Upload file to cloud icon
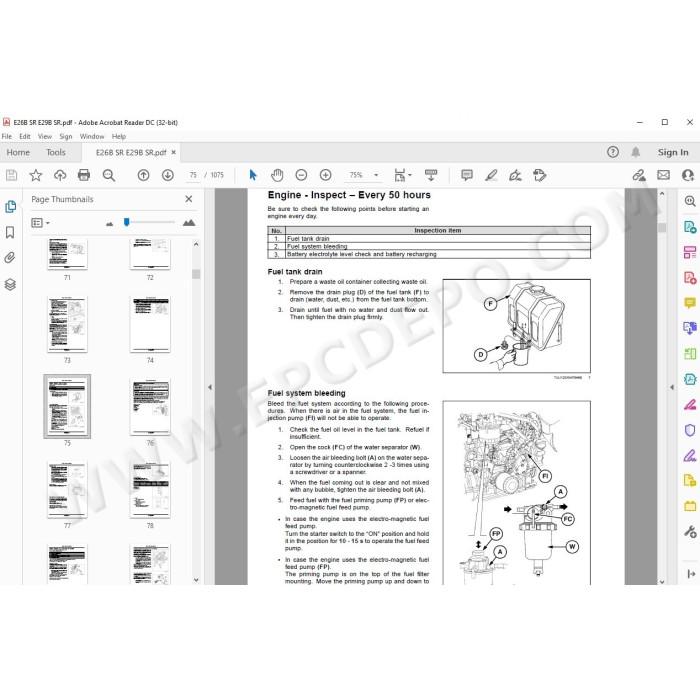 click(60, 175)
